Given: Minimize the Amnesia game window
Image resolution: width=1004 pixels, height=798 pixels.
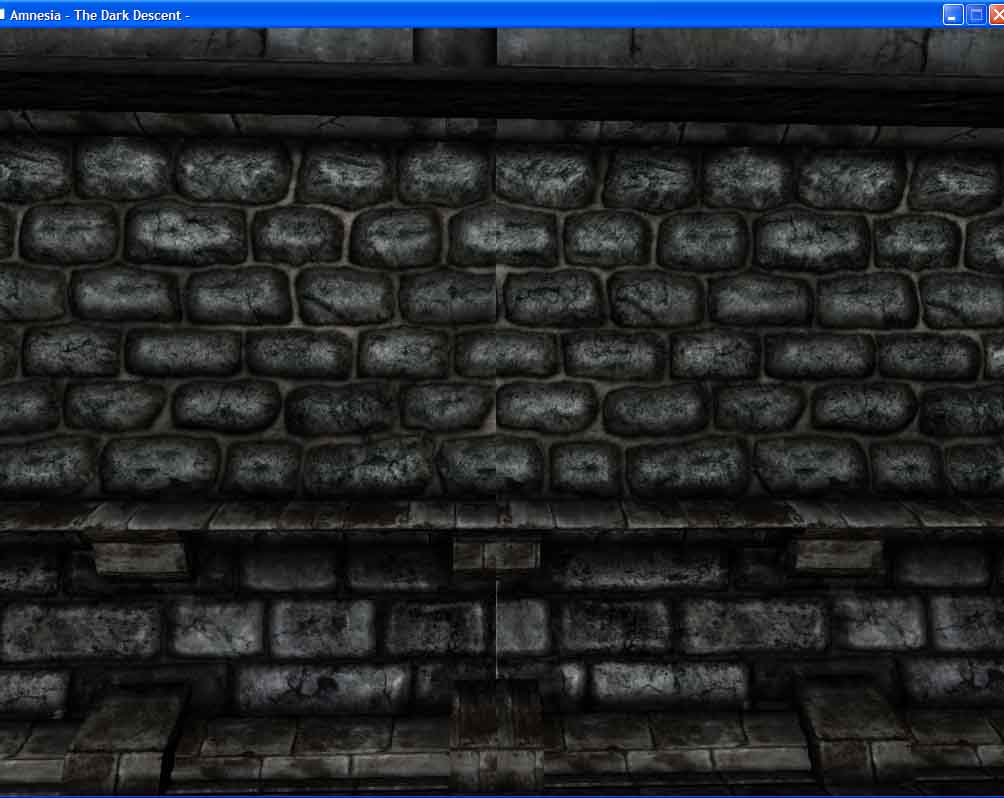Looking at the screenshot, I should pyautogui.click(x=953, y=14).
